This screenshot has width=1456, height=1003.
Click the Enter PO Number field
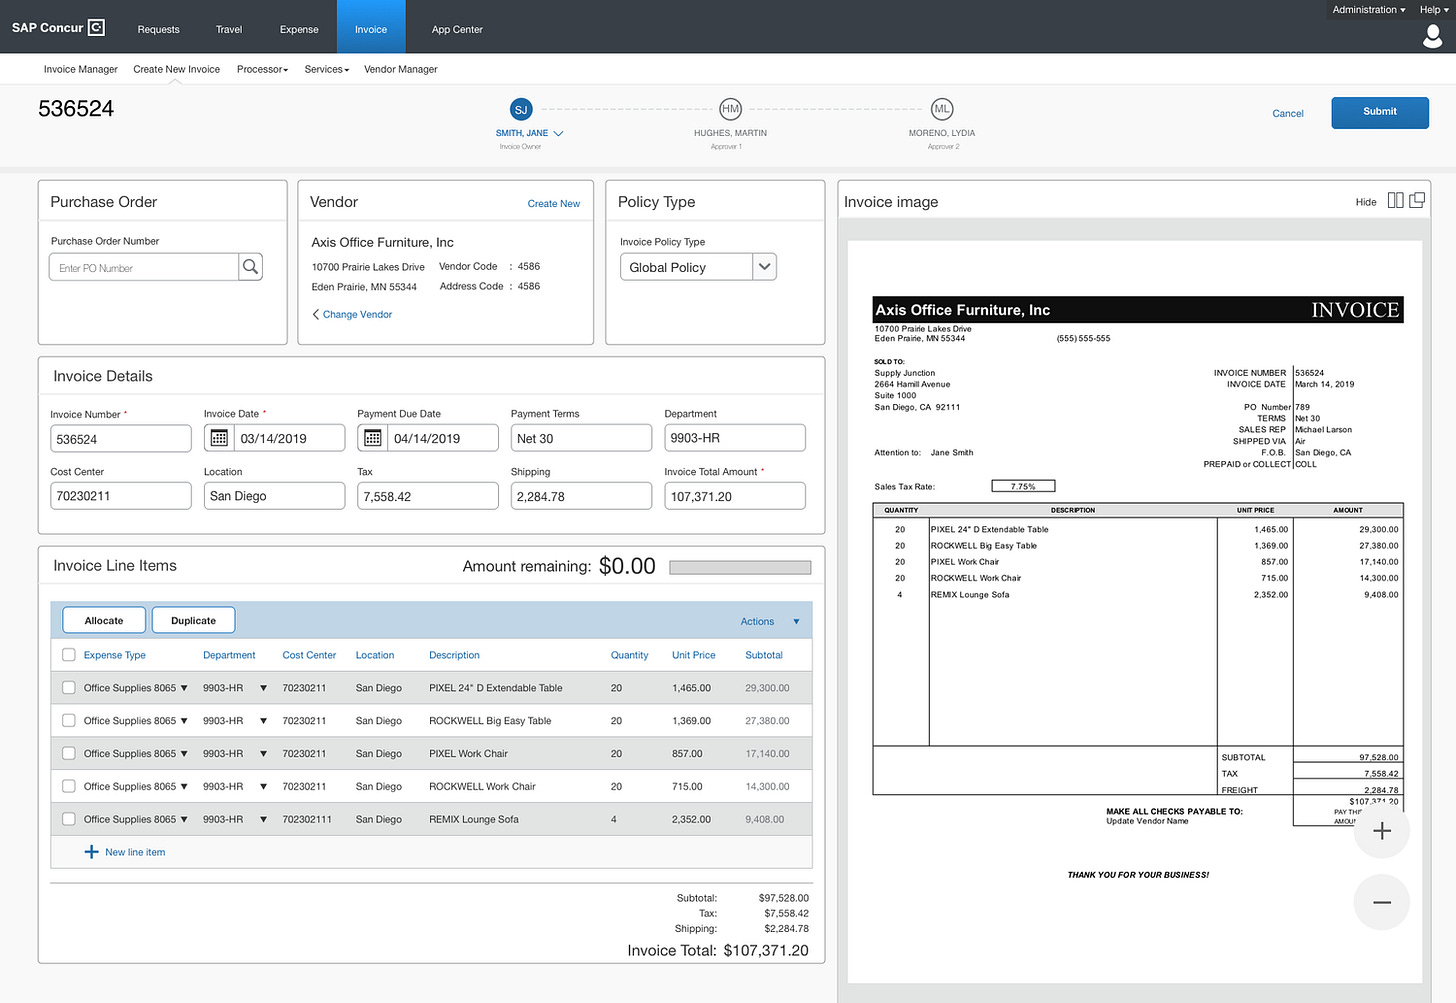[144, 267]
